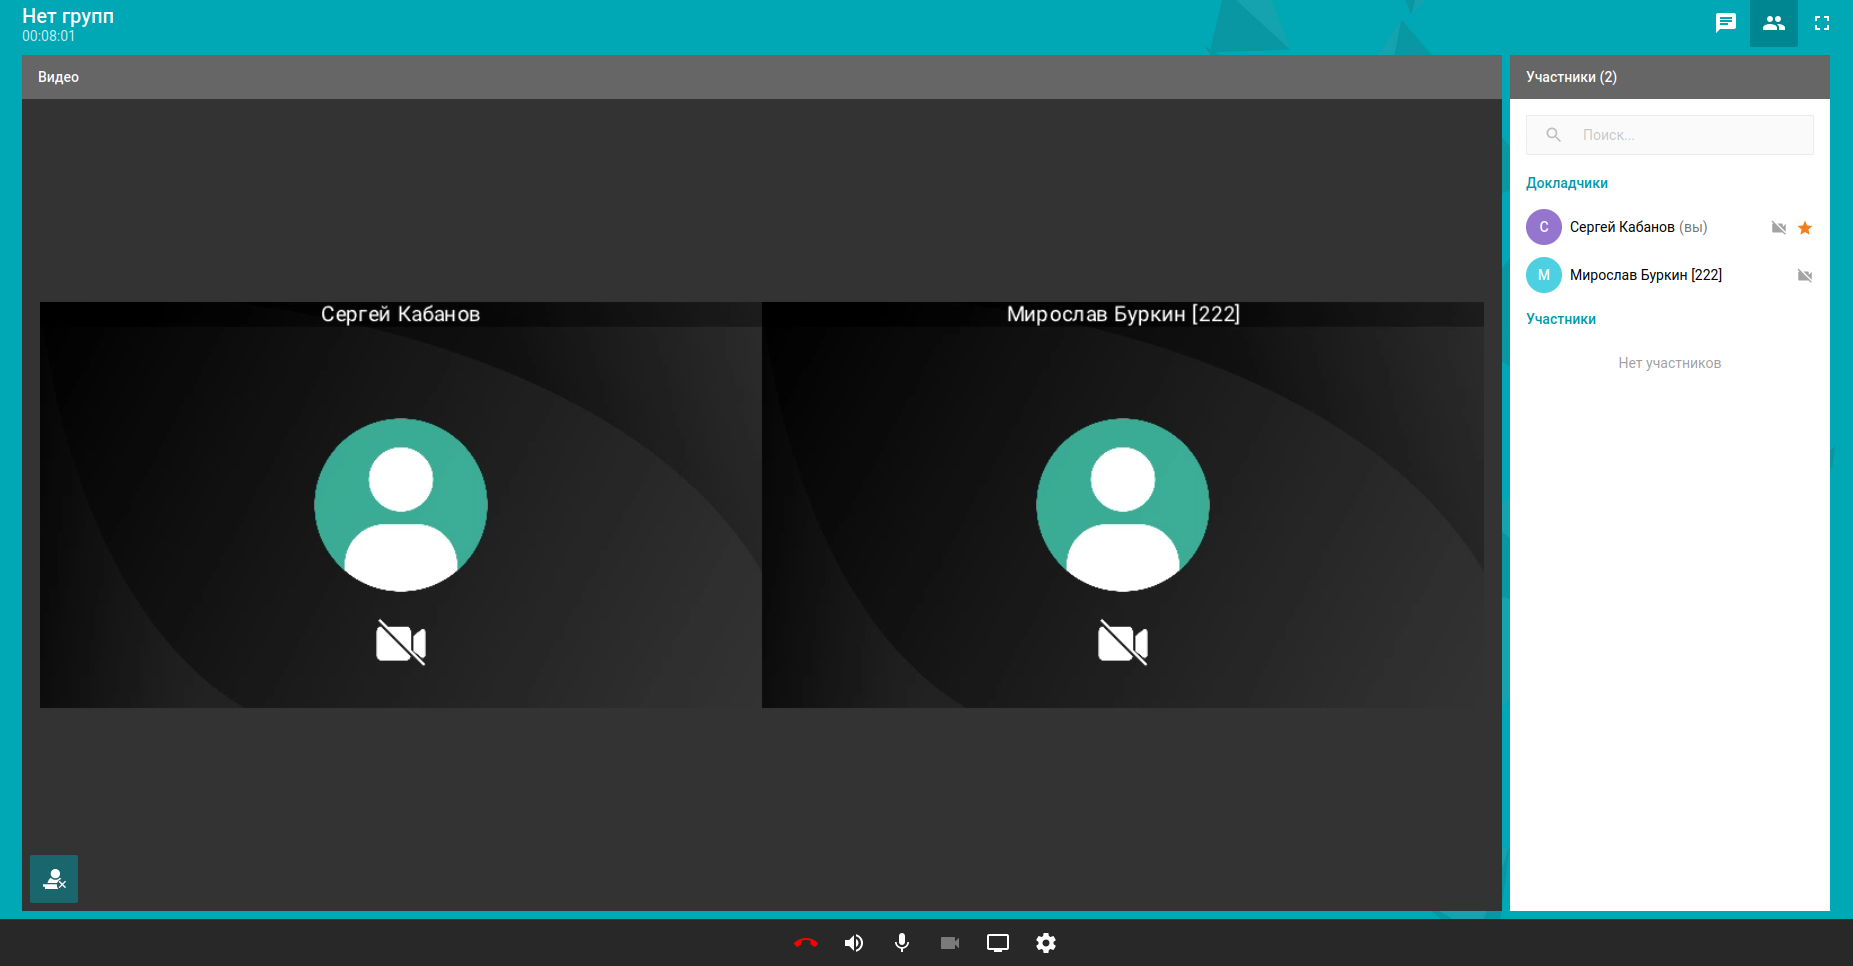Image resolution: width=1853 pixels, height=966 pixels.
Task: Hang up with the red phone icon
Action: coord(805,943)
